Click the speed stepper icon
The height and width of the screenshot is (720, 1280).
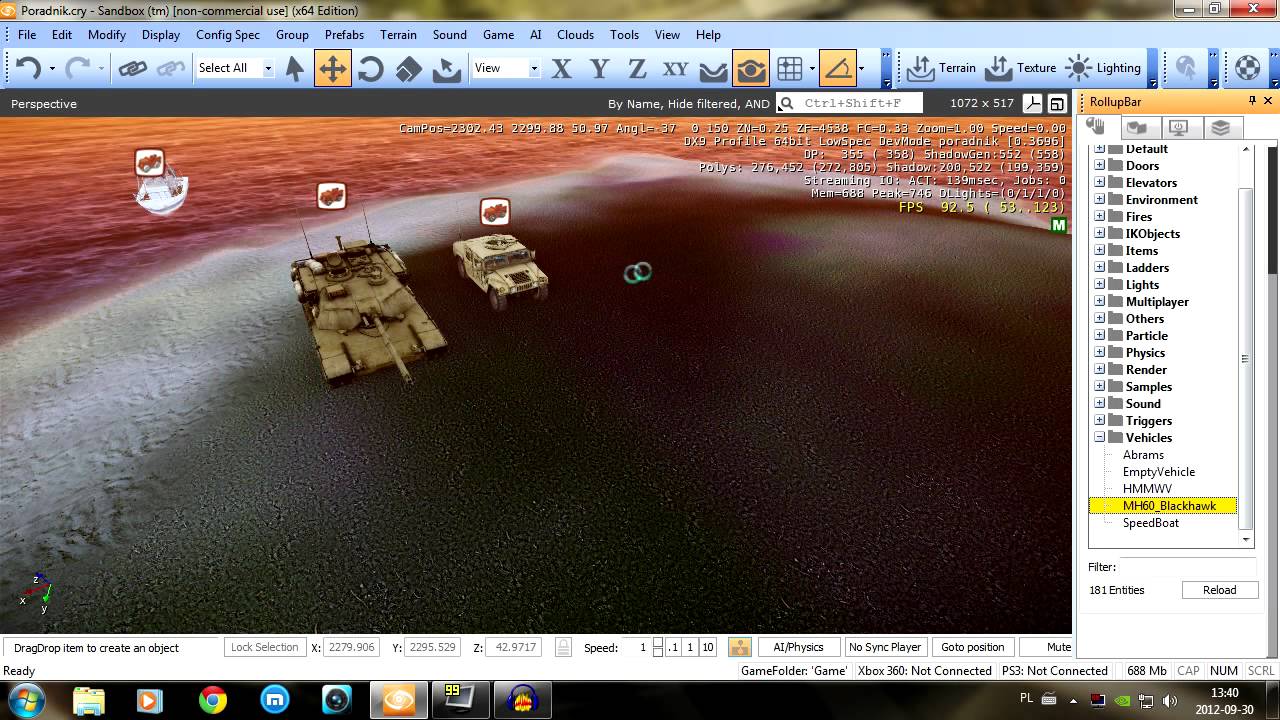click(x=658, y=647)
